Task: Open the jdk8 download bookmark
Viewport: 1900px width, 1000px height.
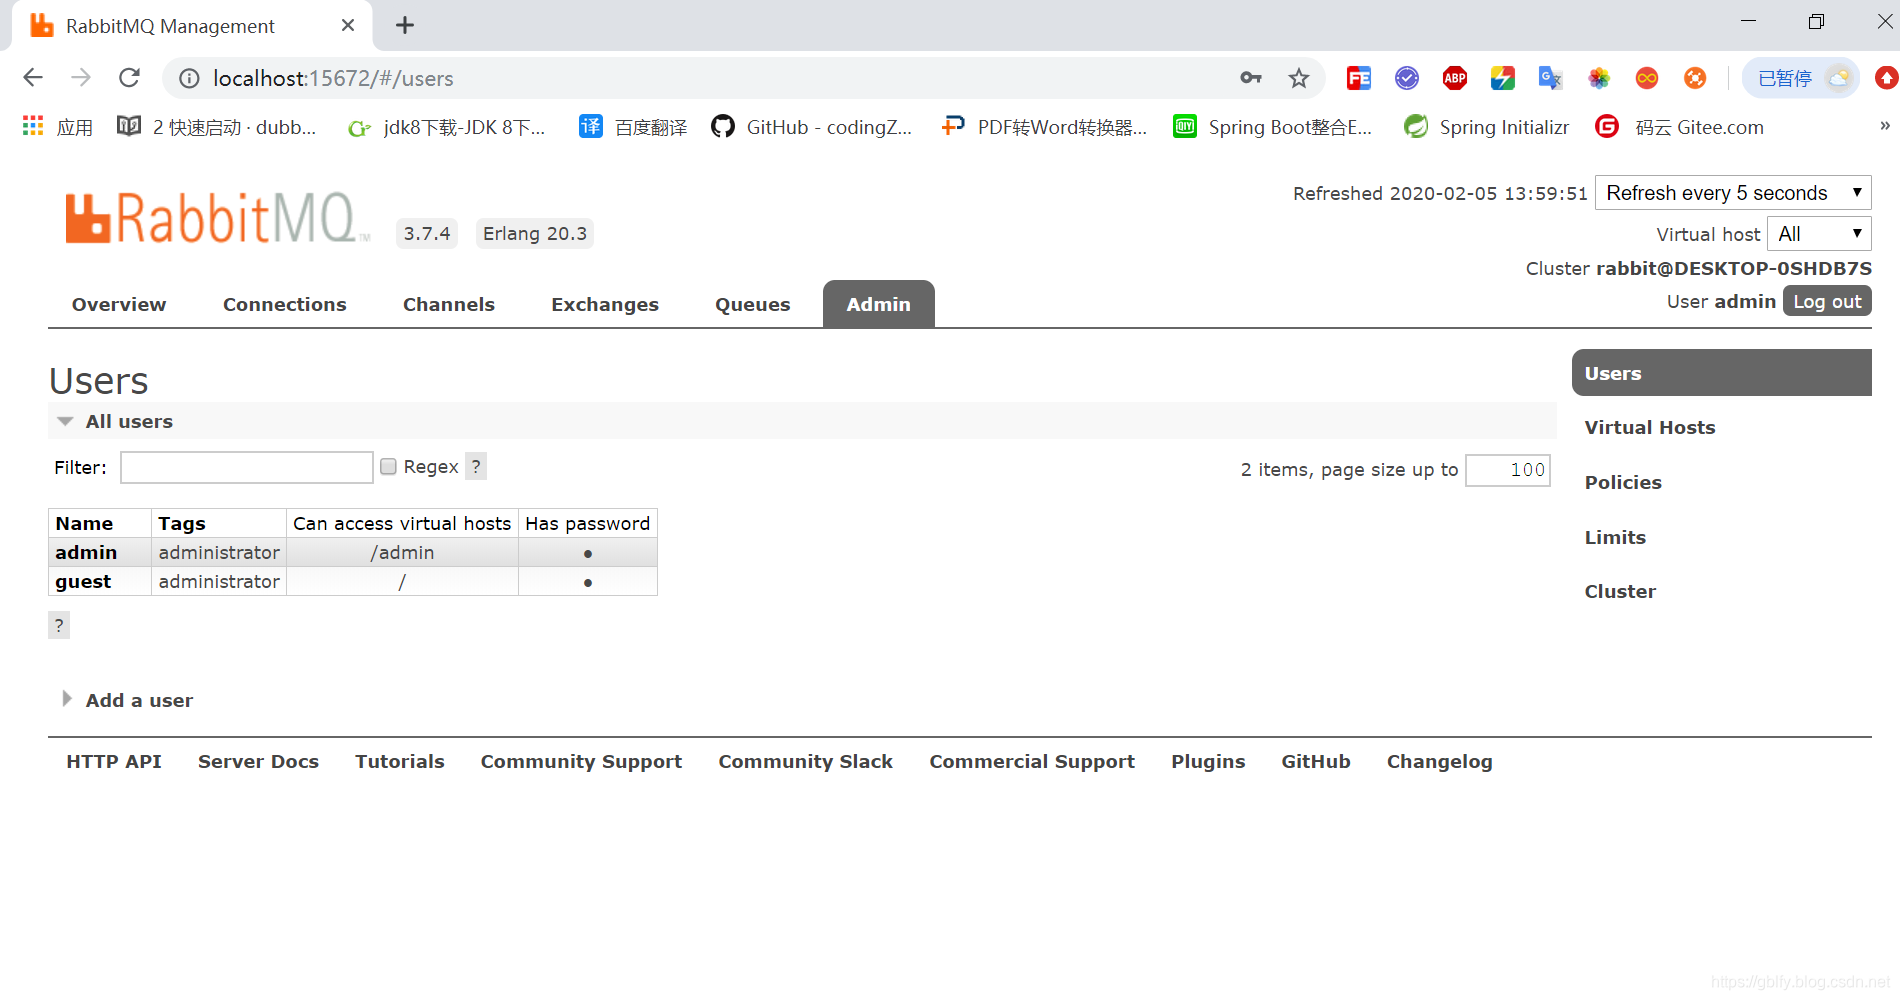Action: click(446, 127)
